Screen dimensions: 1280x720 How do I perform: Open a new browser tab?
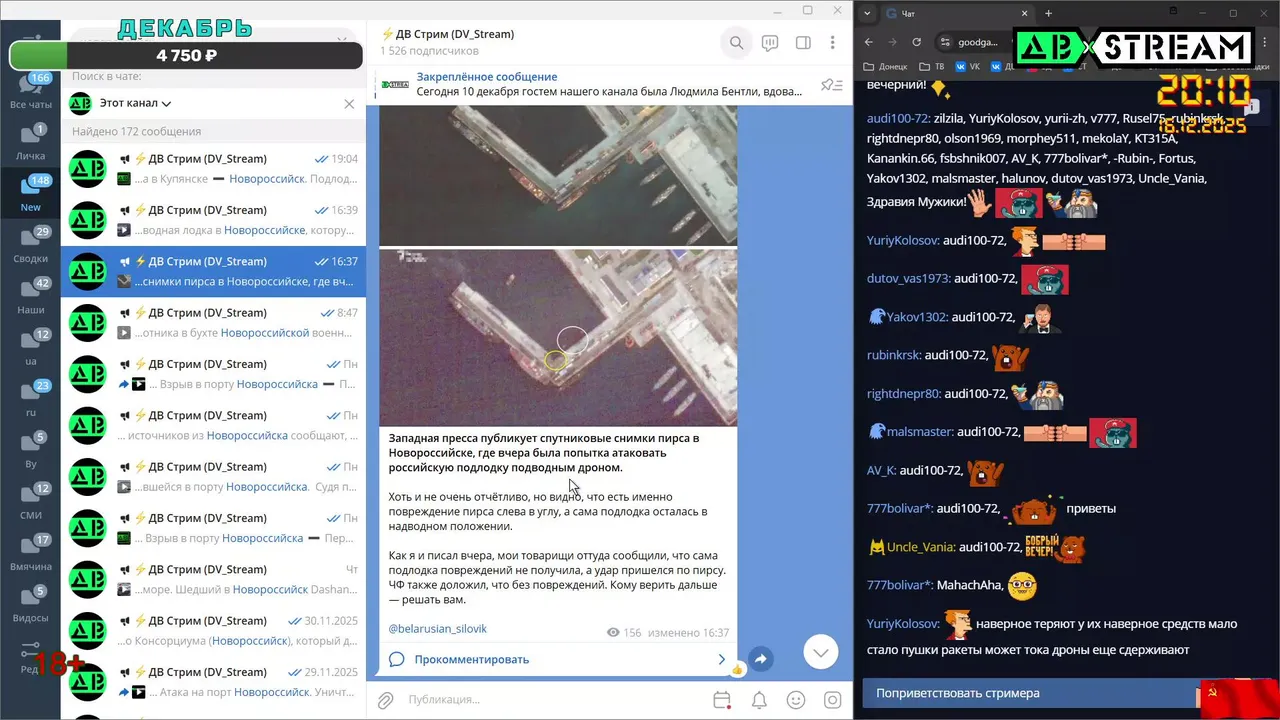(x=1048, y=13)
